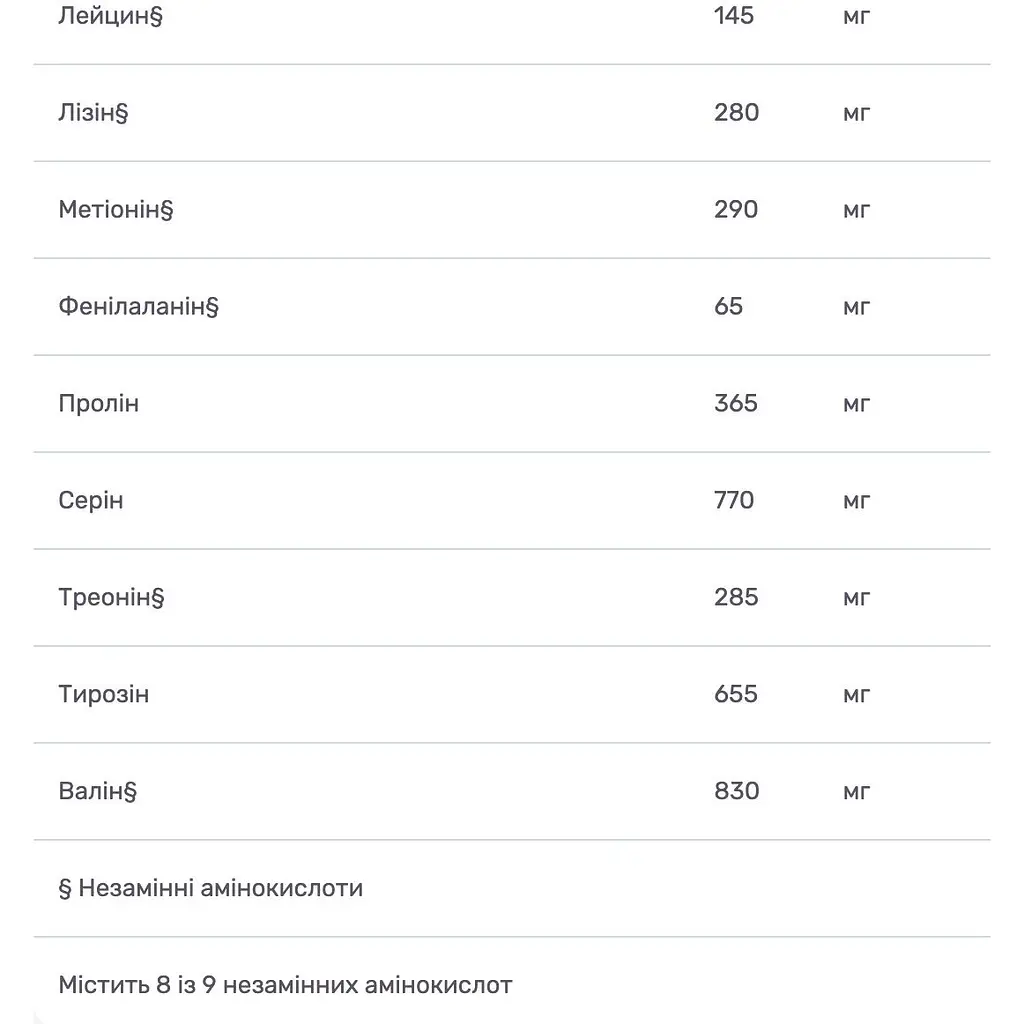Viewport: 1024px width, 1024px height.
Task: Click the § Незамінні амінокислоти footnote
Action: 211,888
